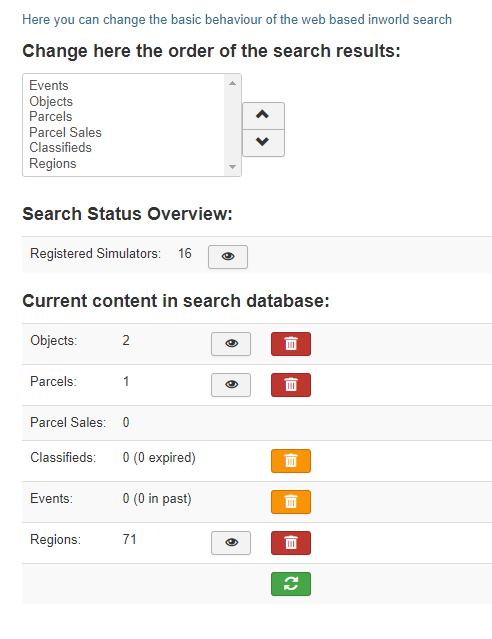The image size is (492, 639).
Task: Delete Objects entries with red trash button
Action: coord(291,344)
